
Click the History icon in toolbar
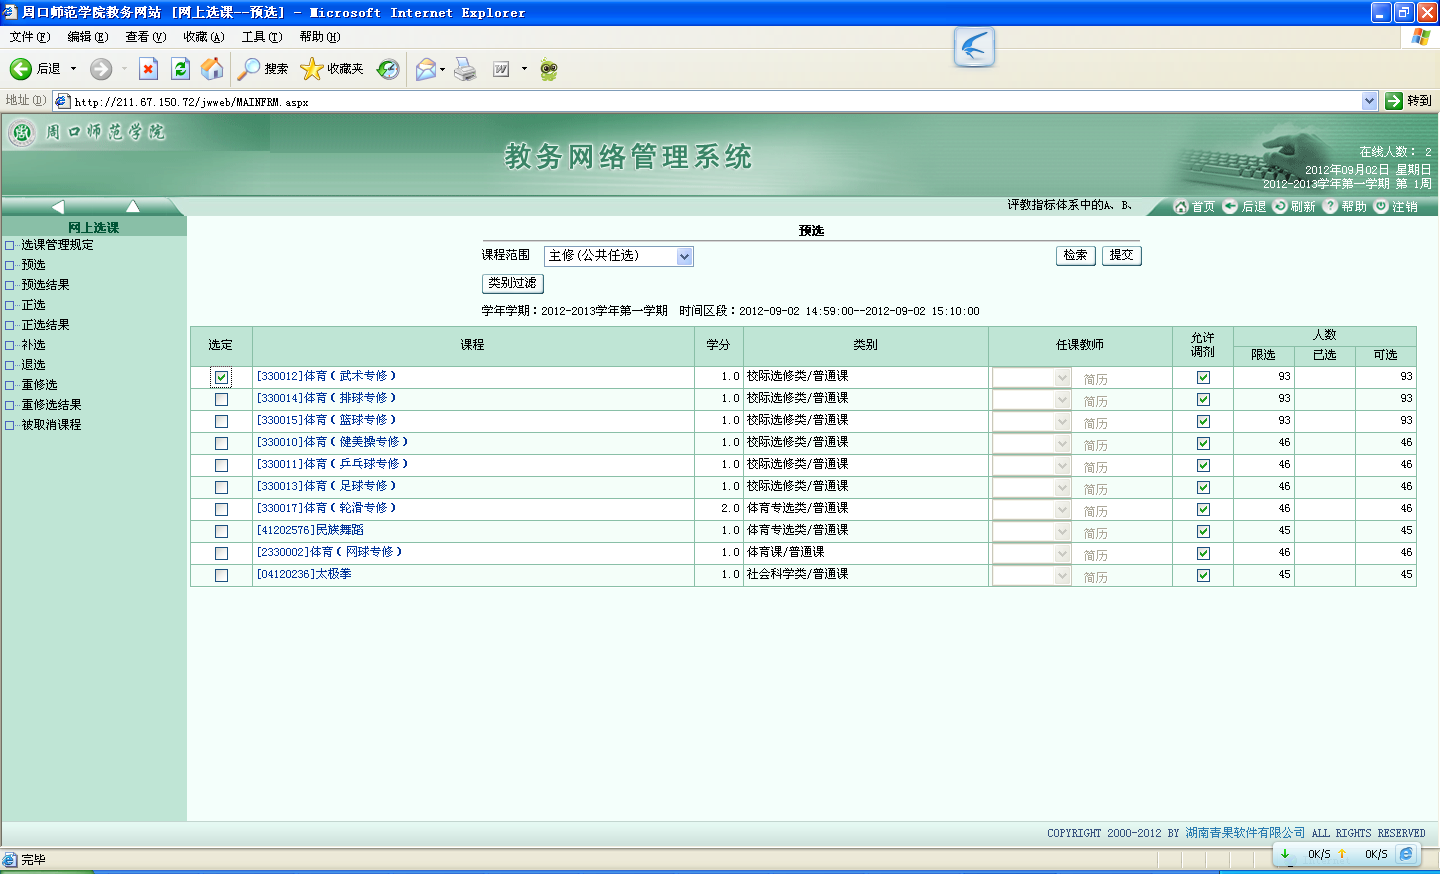tap(388, 69)
